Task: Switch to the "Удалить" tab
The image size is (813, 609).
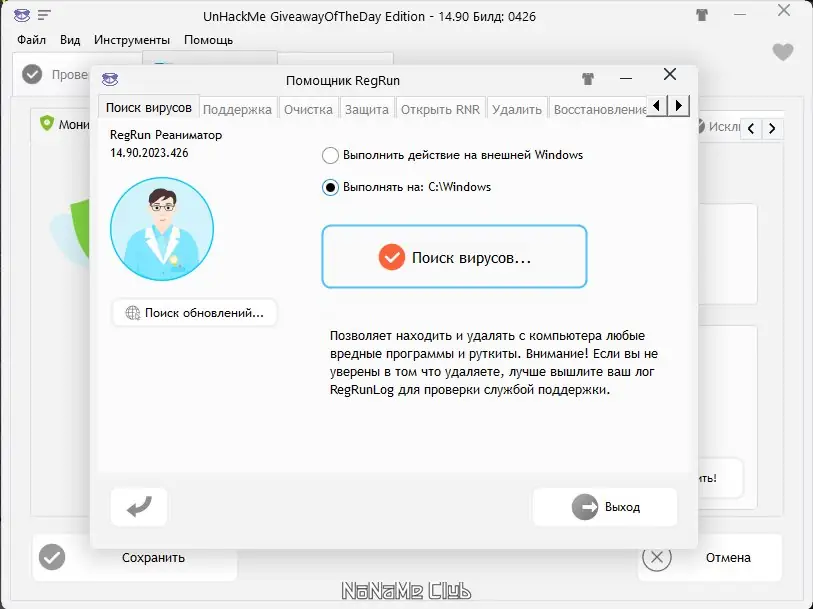Action: pyautogui.click(x=516, y=109)
